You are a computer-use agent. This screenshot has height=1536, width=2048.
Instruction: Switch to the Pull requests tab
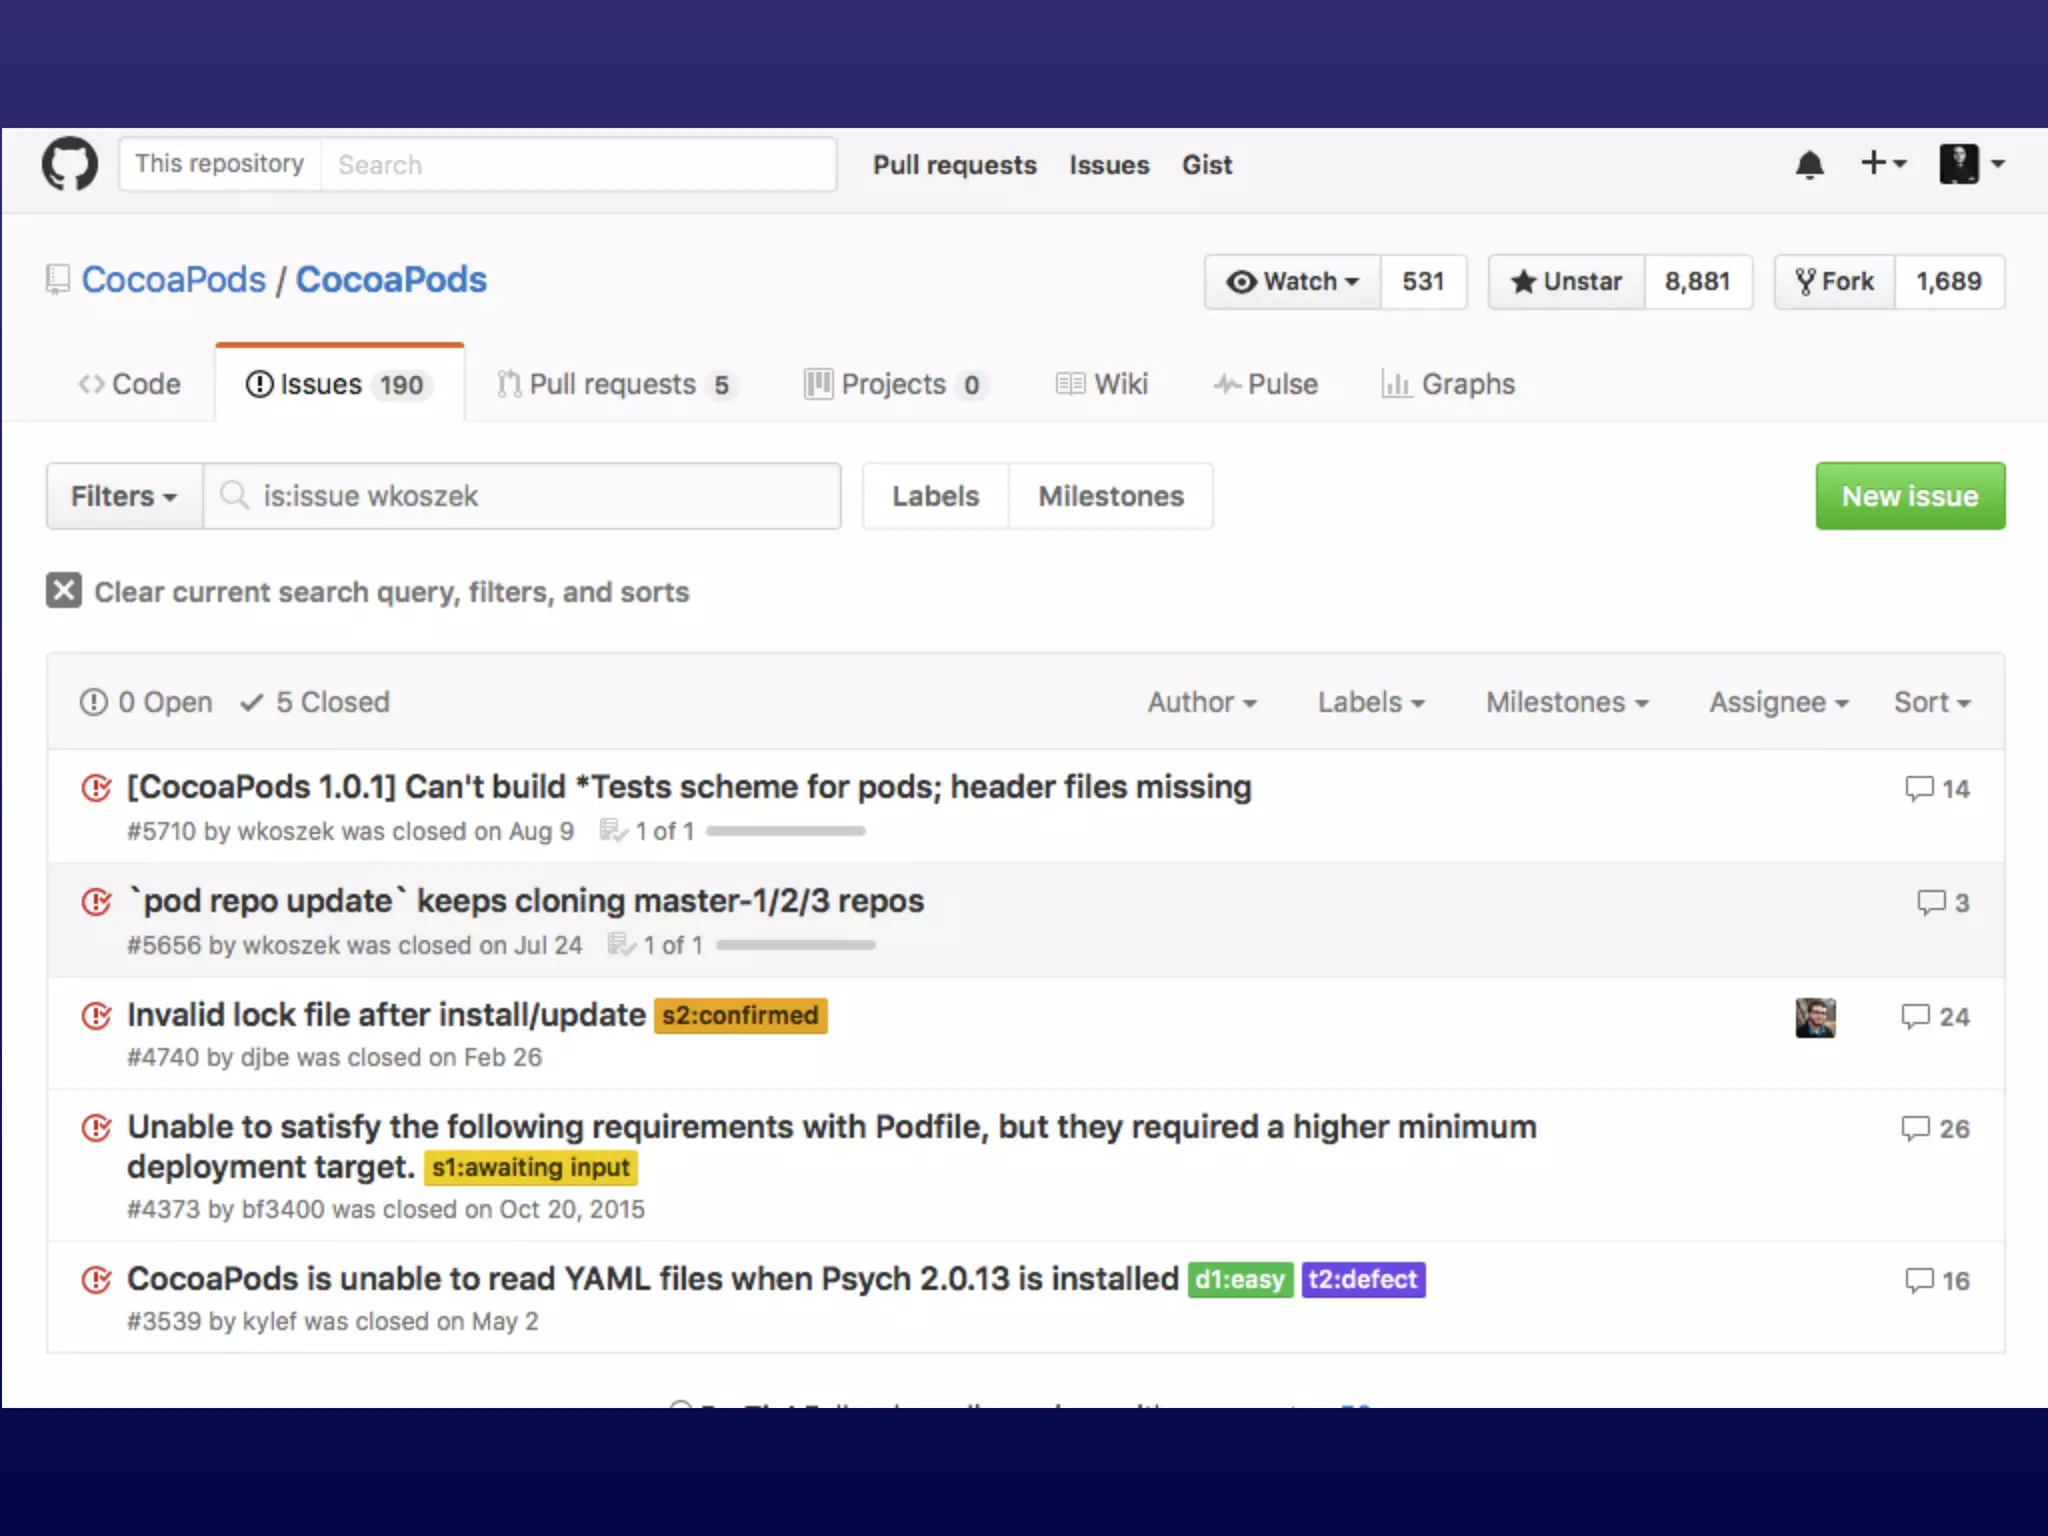coord(614,385)
